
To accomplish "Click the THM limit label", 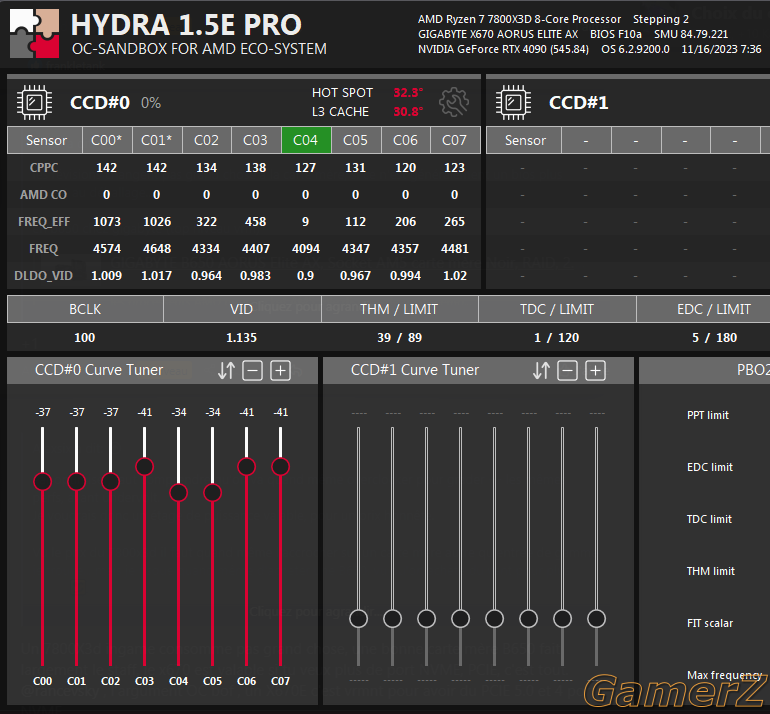I will tap(711, 571).
